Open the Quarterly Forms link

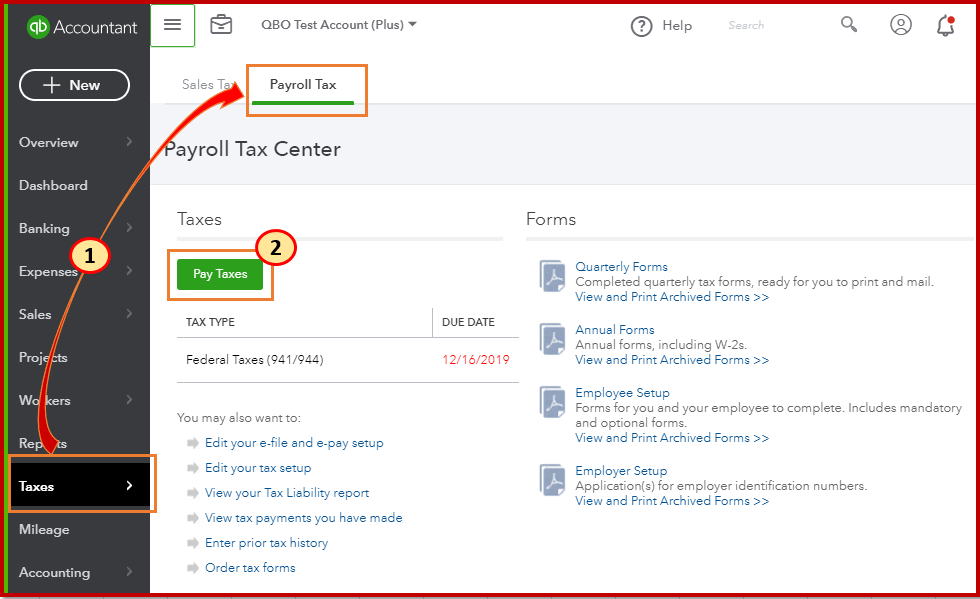tap(621, 266)
